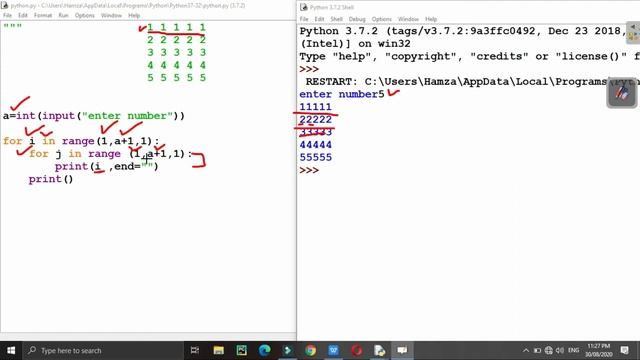The width and height of the screenshot is (640, 360).
Task: Click the volume tray icon
Action: [560, 350]
